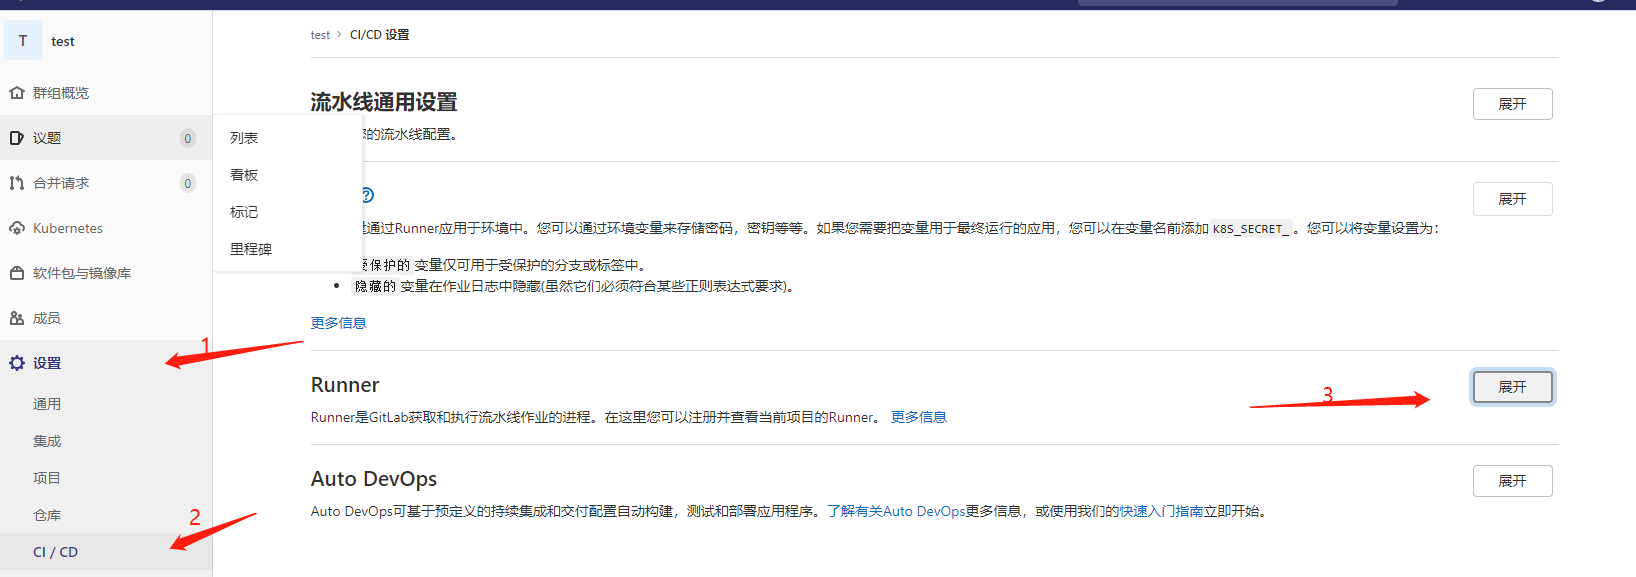Click the test group name in the sidebar
1636x577 pixels.
(x=63, y=41)
